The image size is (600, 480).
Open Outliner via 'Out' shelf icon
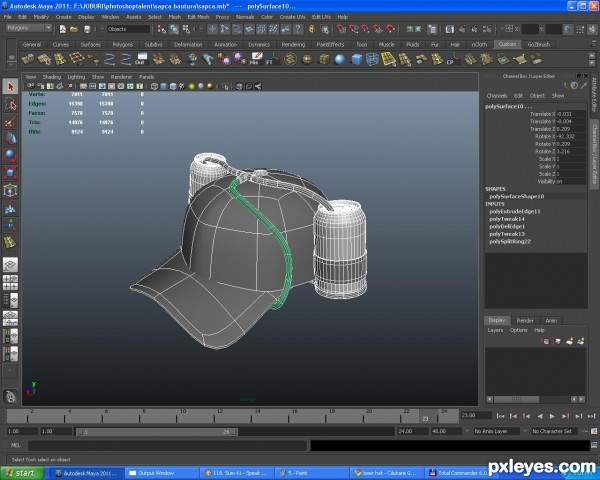point(142,59)
